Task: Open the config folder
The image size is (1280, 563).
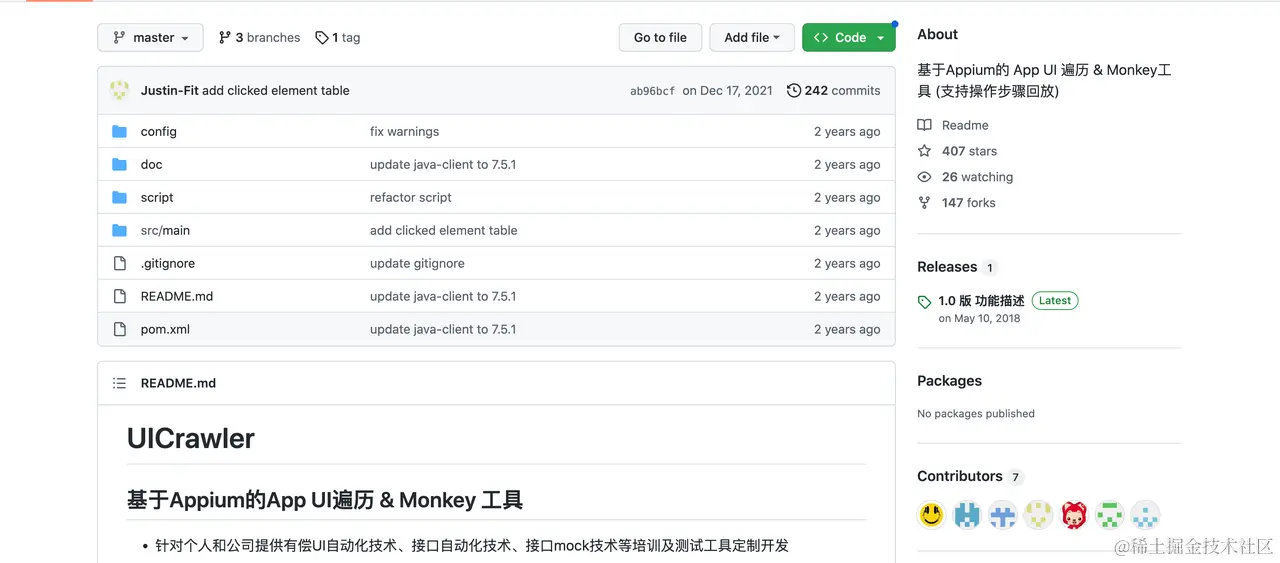Action: [x=159, y=131]
